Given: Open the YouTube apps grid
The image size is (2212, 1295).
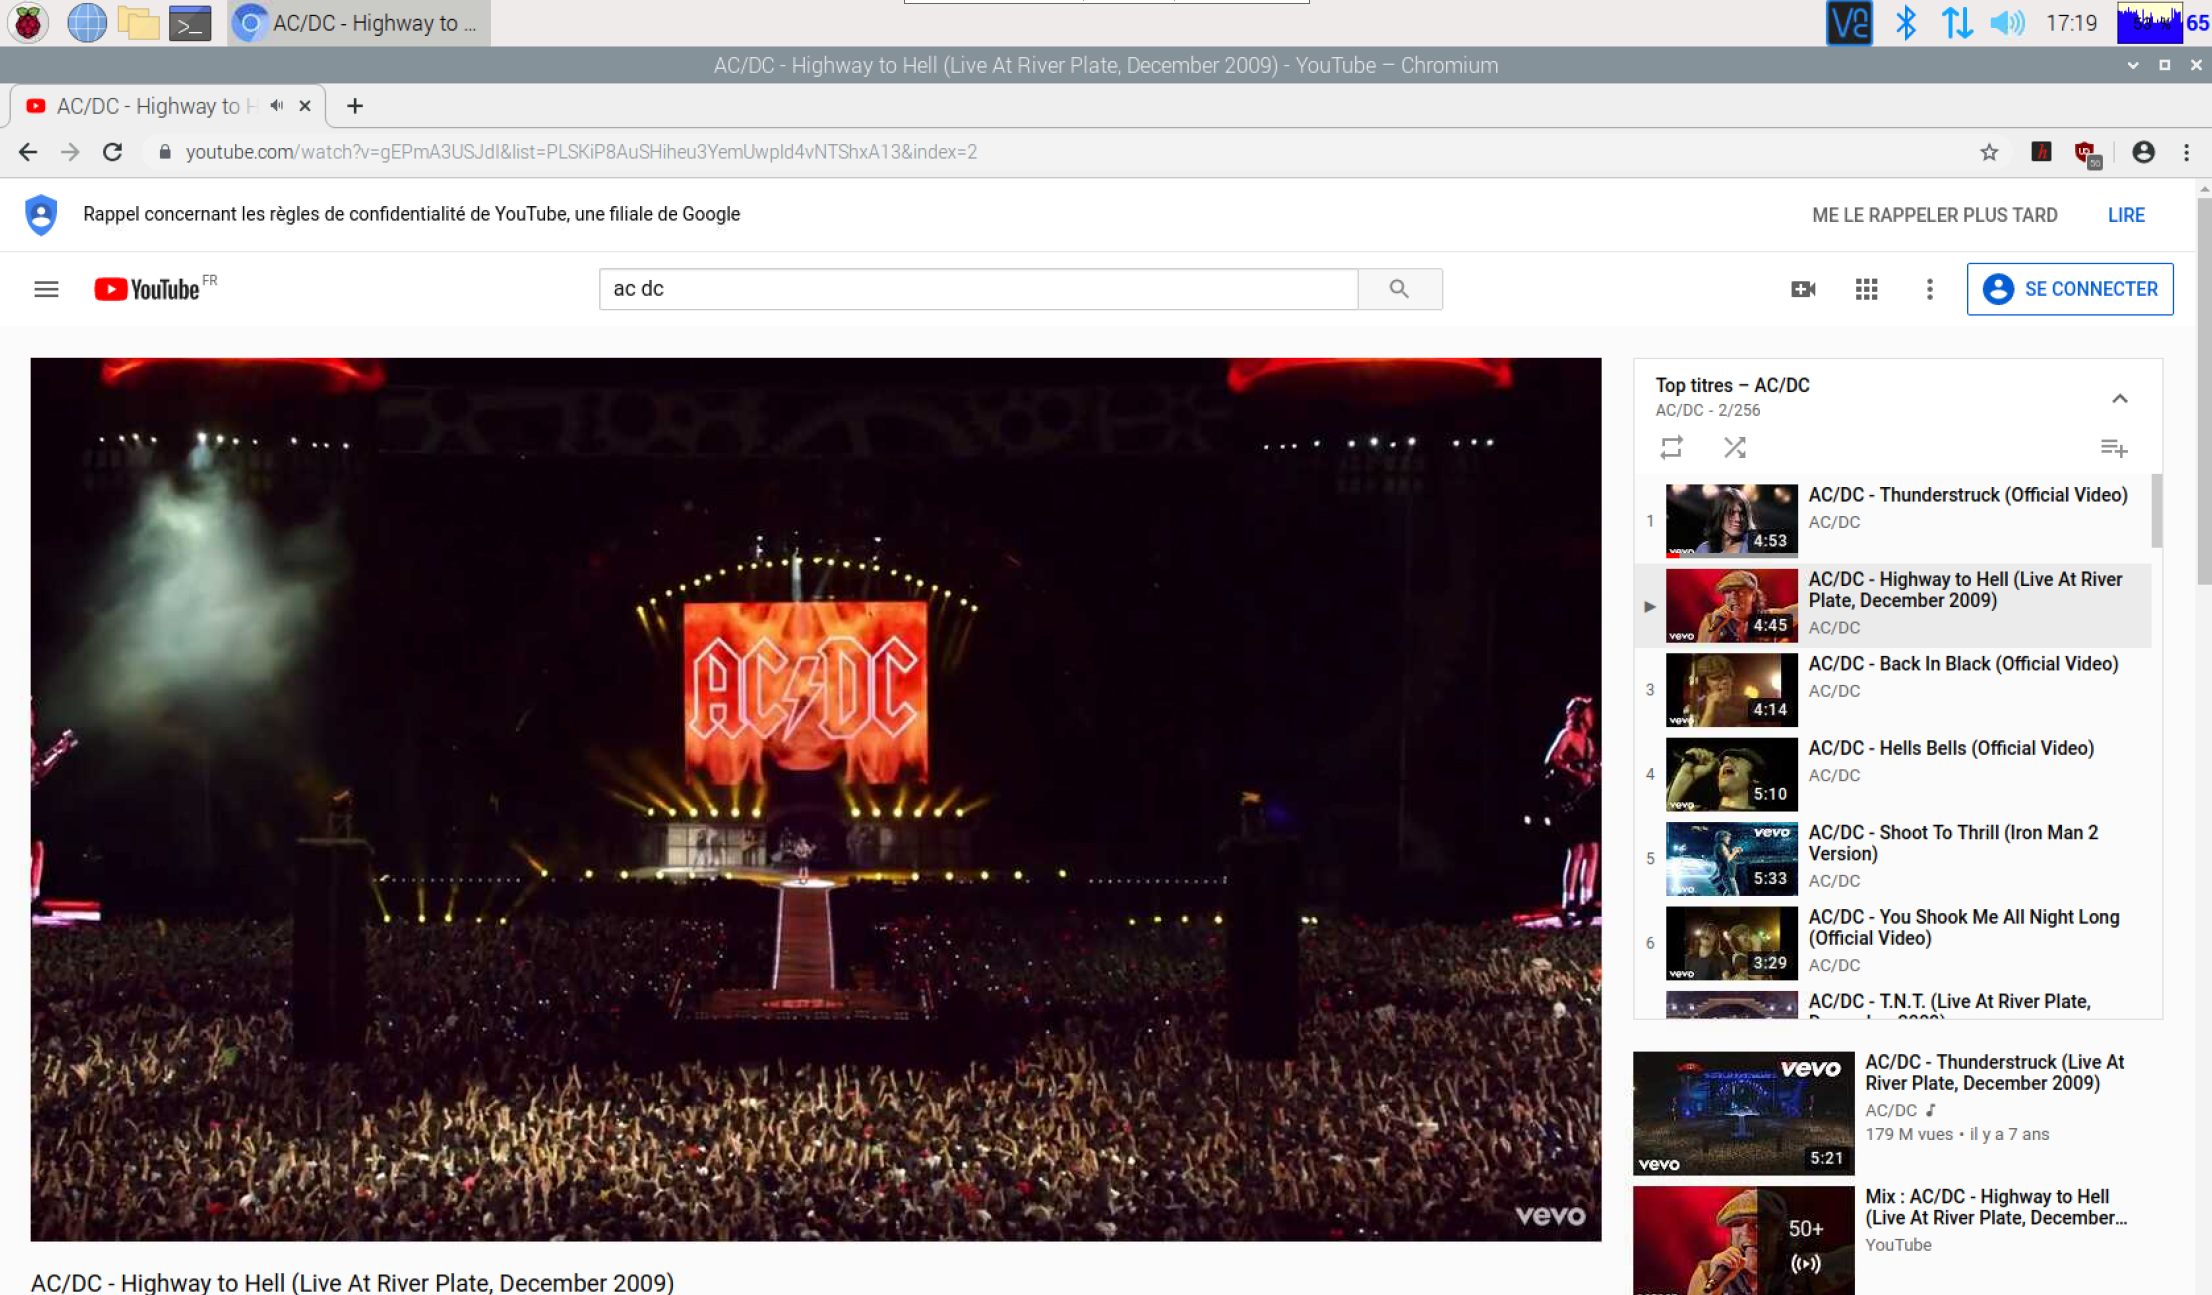Looking at the screenshot, I should [1866, 289].
